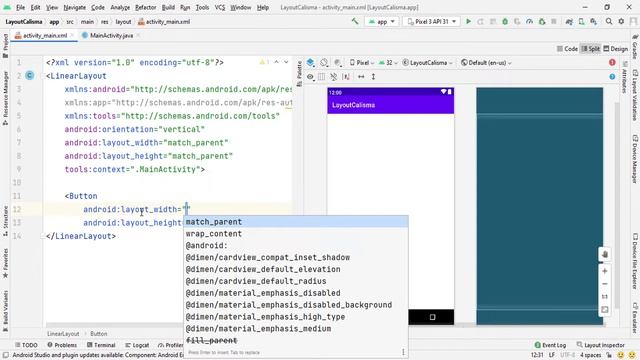The height and width of the screenshot is (360, 640).
Task: Switch to Design view mode
Action: 616,49
